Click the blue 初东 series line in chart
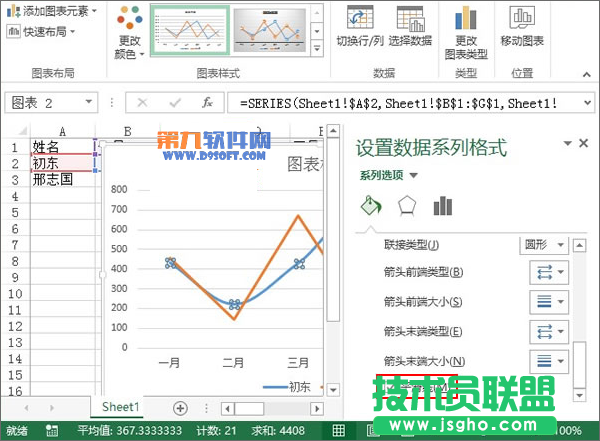The width and height of the screenshot is (600, 441). (x=268, y=290)
